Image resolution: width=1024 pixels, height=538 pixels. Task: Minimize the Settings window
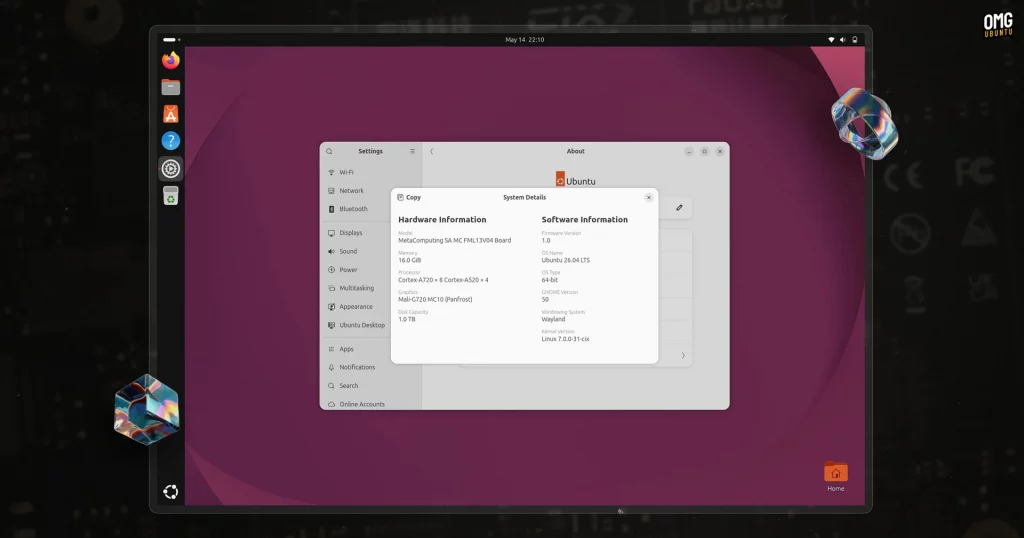[688, 151]
